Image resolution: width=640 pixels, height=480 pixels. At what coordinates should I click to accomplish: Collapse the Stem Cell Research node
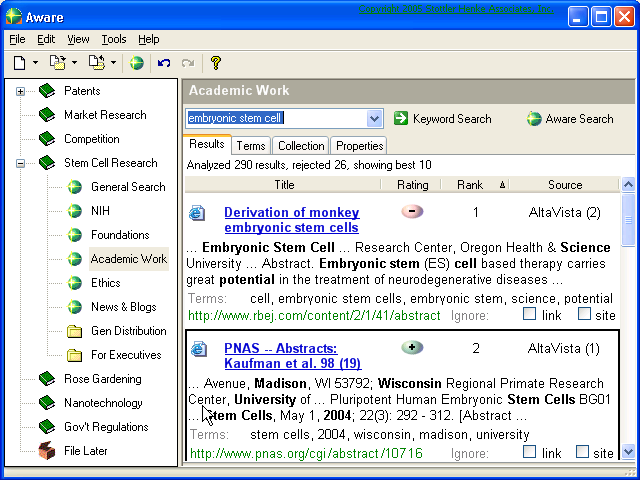(x=20, y=163)
